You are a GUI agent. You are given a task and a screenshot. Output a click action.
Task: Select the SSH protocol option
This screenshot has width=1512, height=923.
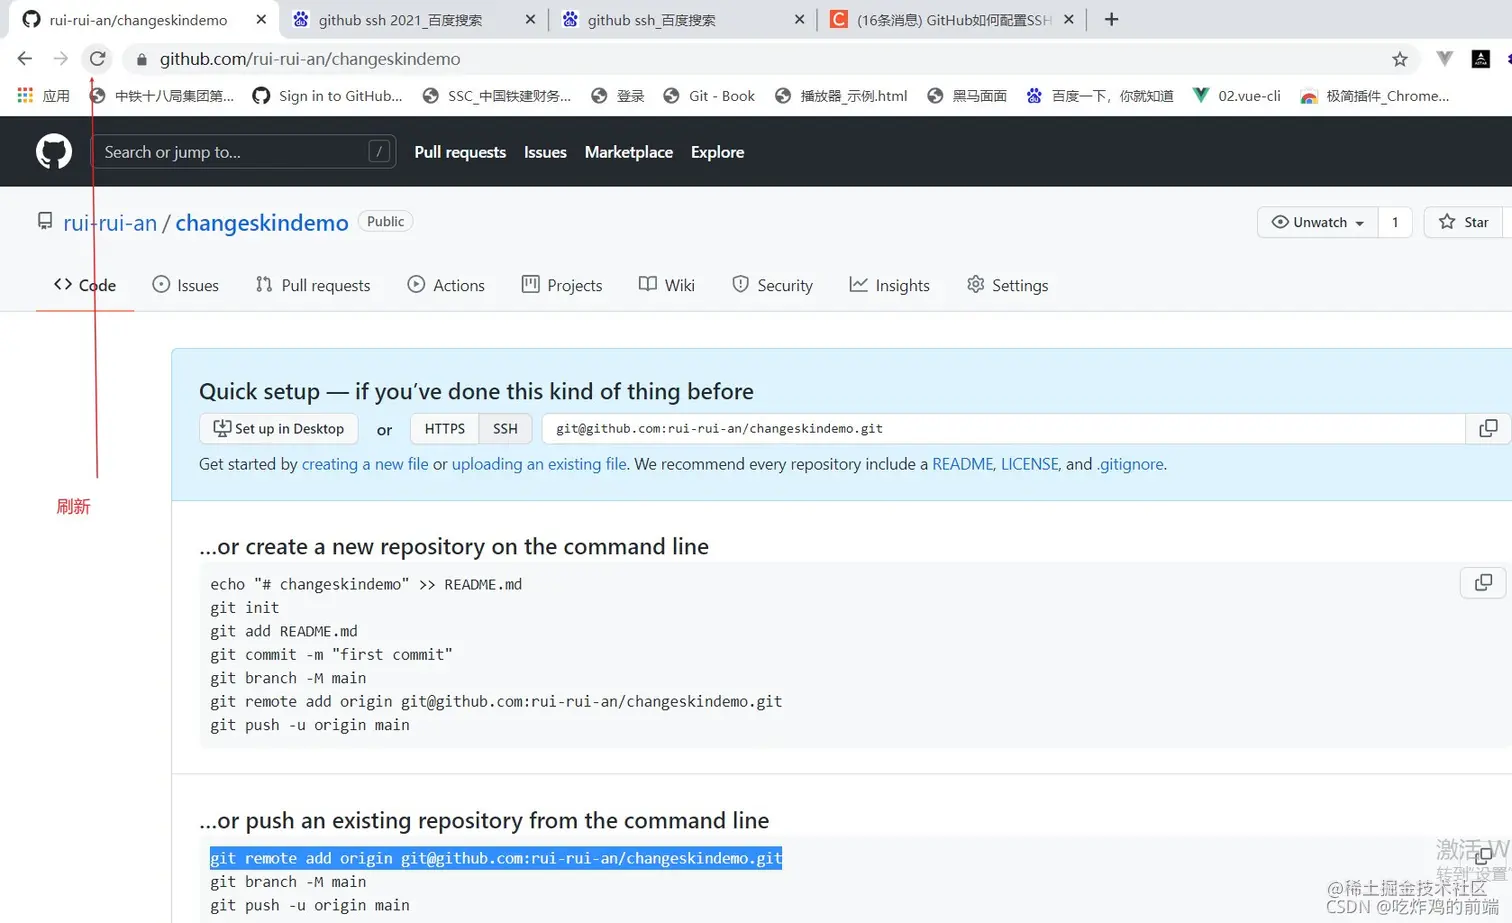click(x=505, y=428)
